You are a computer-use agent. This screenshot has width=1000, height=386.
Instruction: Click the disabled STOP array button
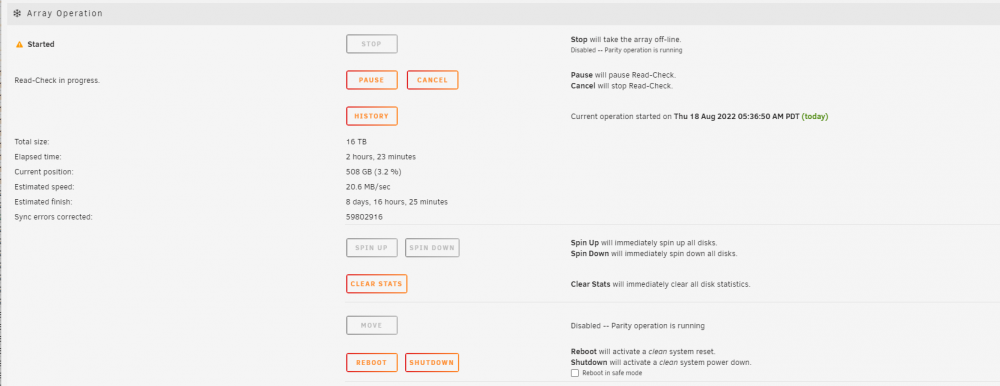[372, 44]
